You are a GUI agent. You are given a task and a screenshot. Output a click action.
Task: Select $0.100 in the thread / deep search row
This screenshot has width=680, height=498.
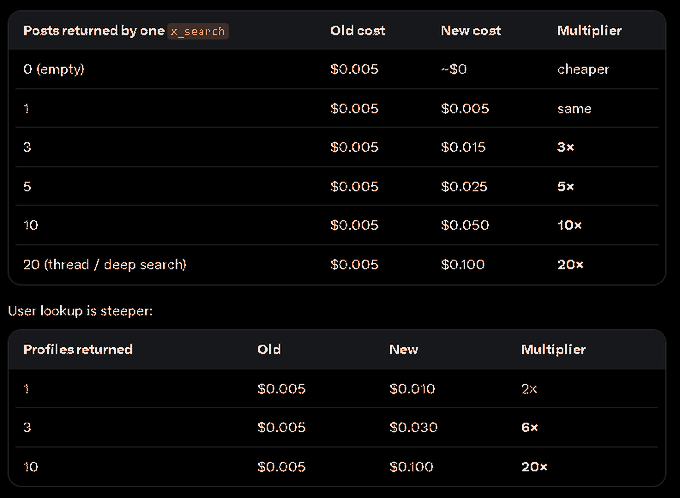(x=463, y=265)
